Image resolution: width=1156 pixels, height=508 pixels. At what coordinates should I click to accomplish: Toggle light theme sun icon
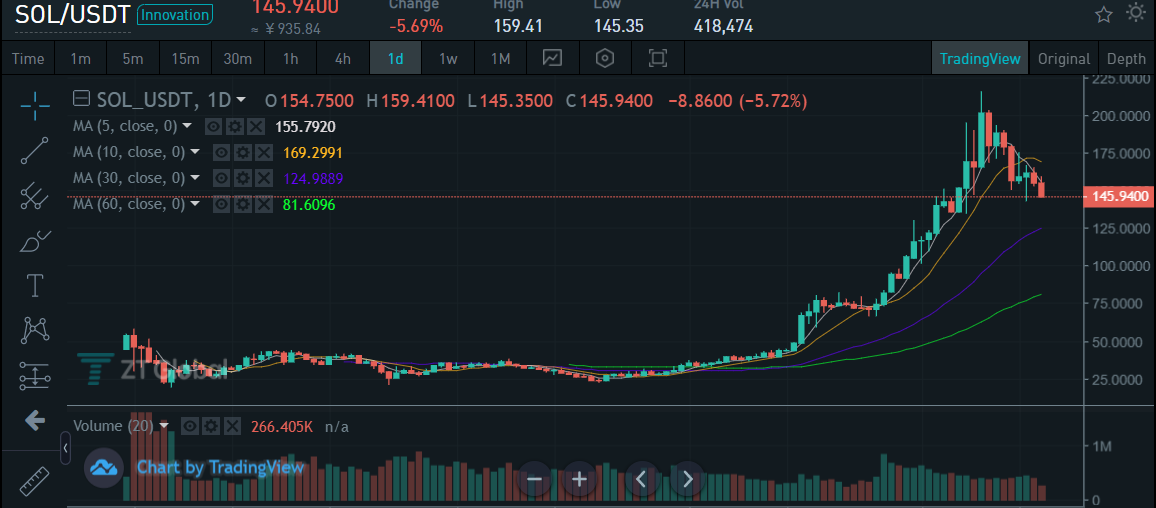pos(1136,13)
